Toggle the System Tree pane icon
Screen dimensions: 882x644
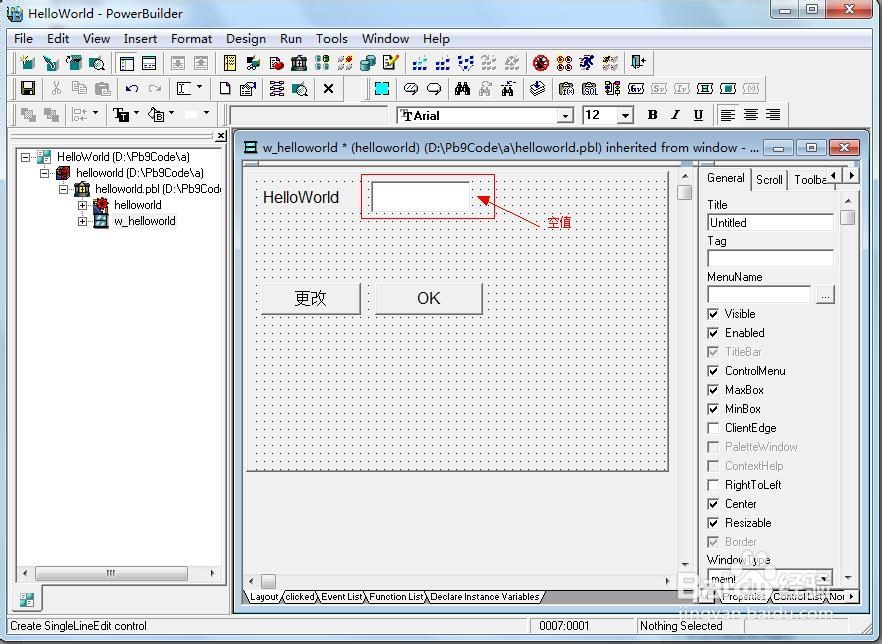[127, 62]
